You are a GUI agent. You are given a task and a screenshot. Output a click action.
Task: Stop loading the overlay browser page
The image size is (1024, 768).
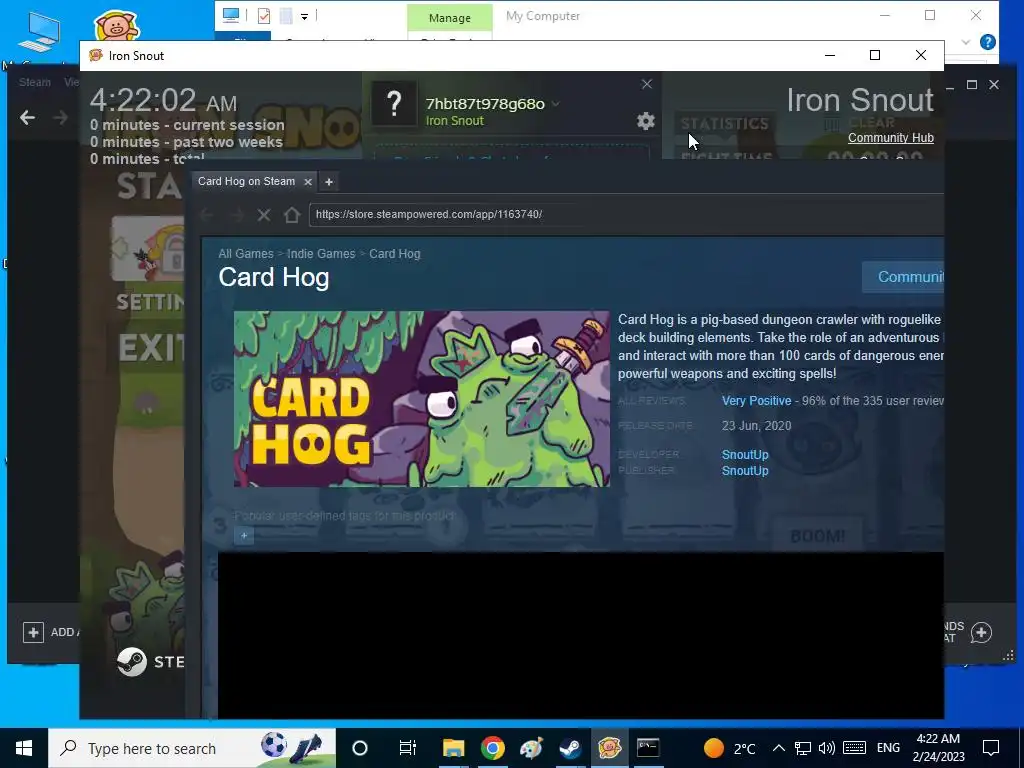264,215
